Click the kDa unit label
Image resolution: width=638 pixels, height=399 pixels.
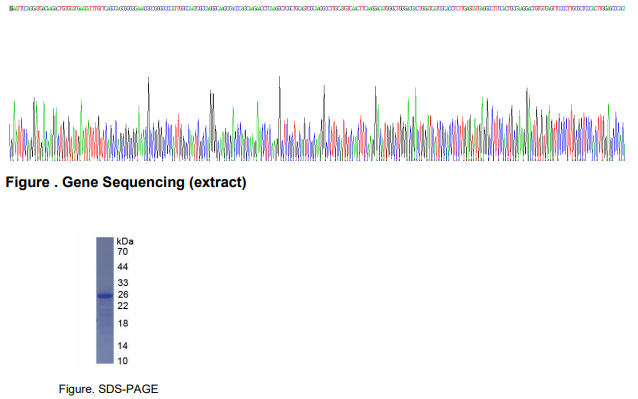[x=125, y=241]
